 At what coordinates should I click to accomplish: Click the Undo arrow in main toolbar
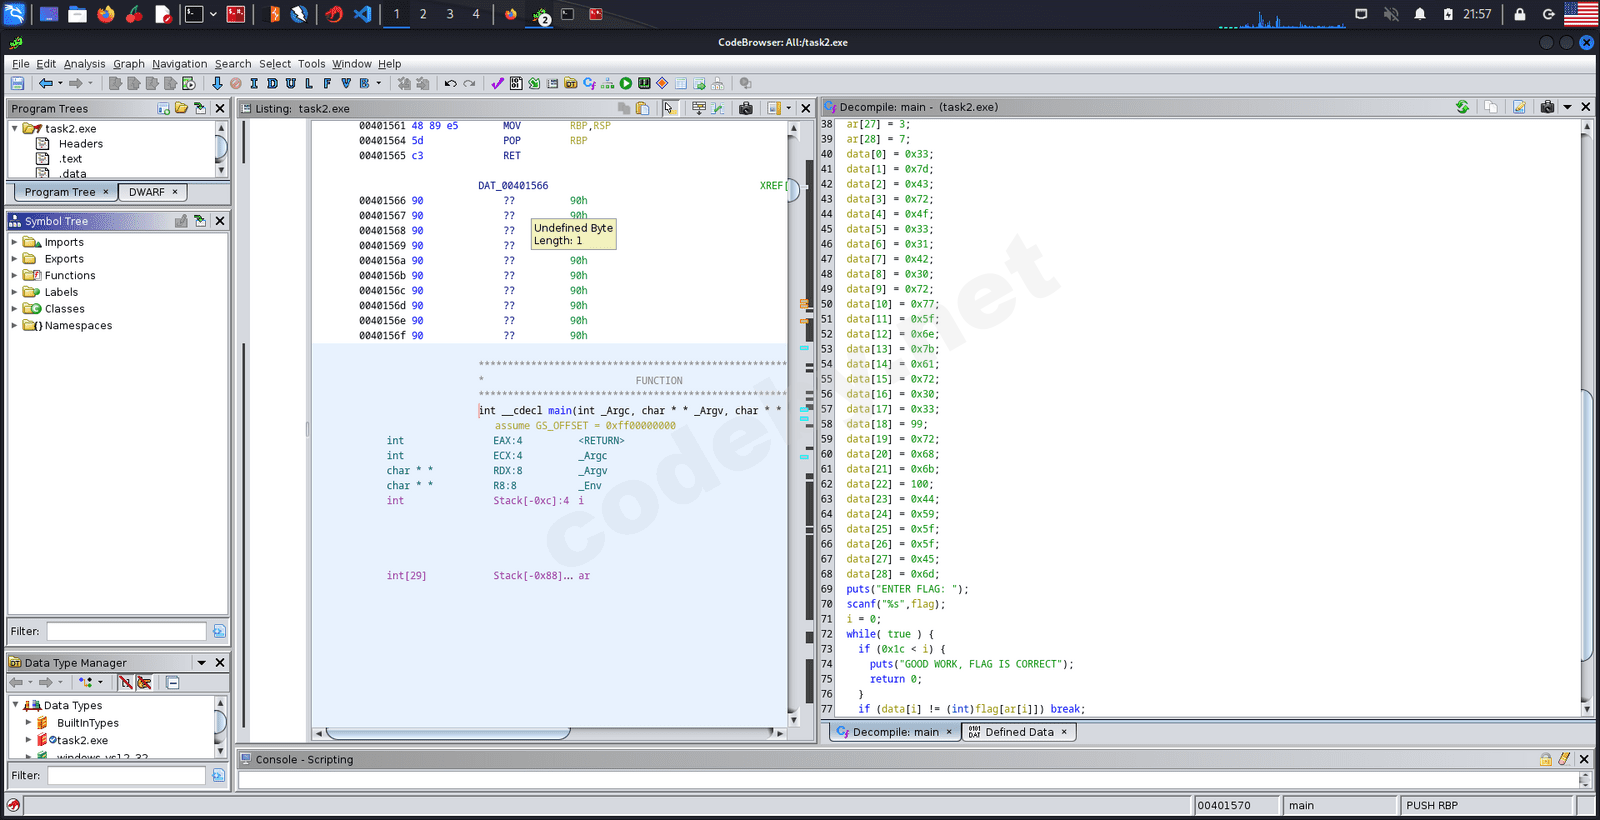click(x=450, y=84)
